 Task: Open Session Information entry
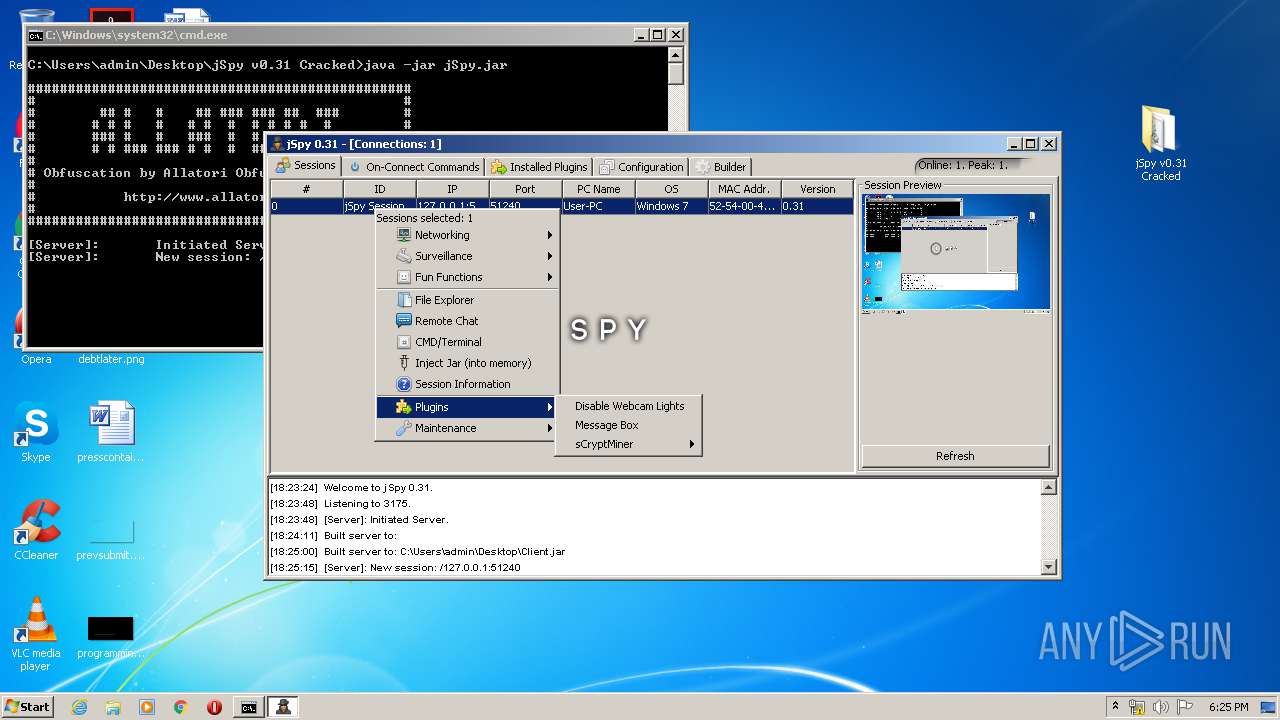pyautogui.click(x=467, y=384)
